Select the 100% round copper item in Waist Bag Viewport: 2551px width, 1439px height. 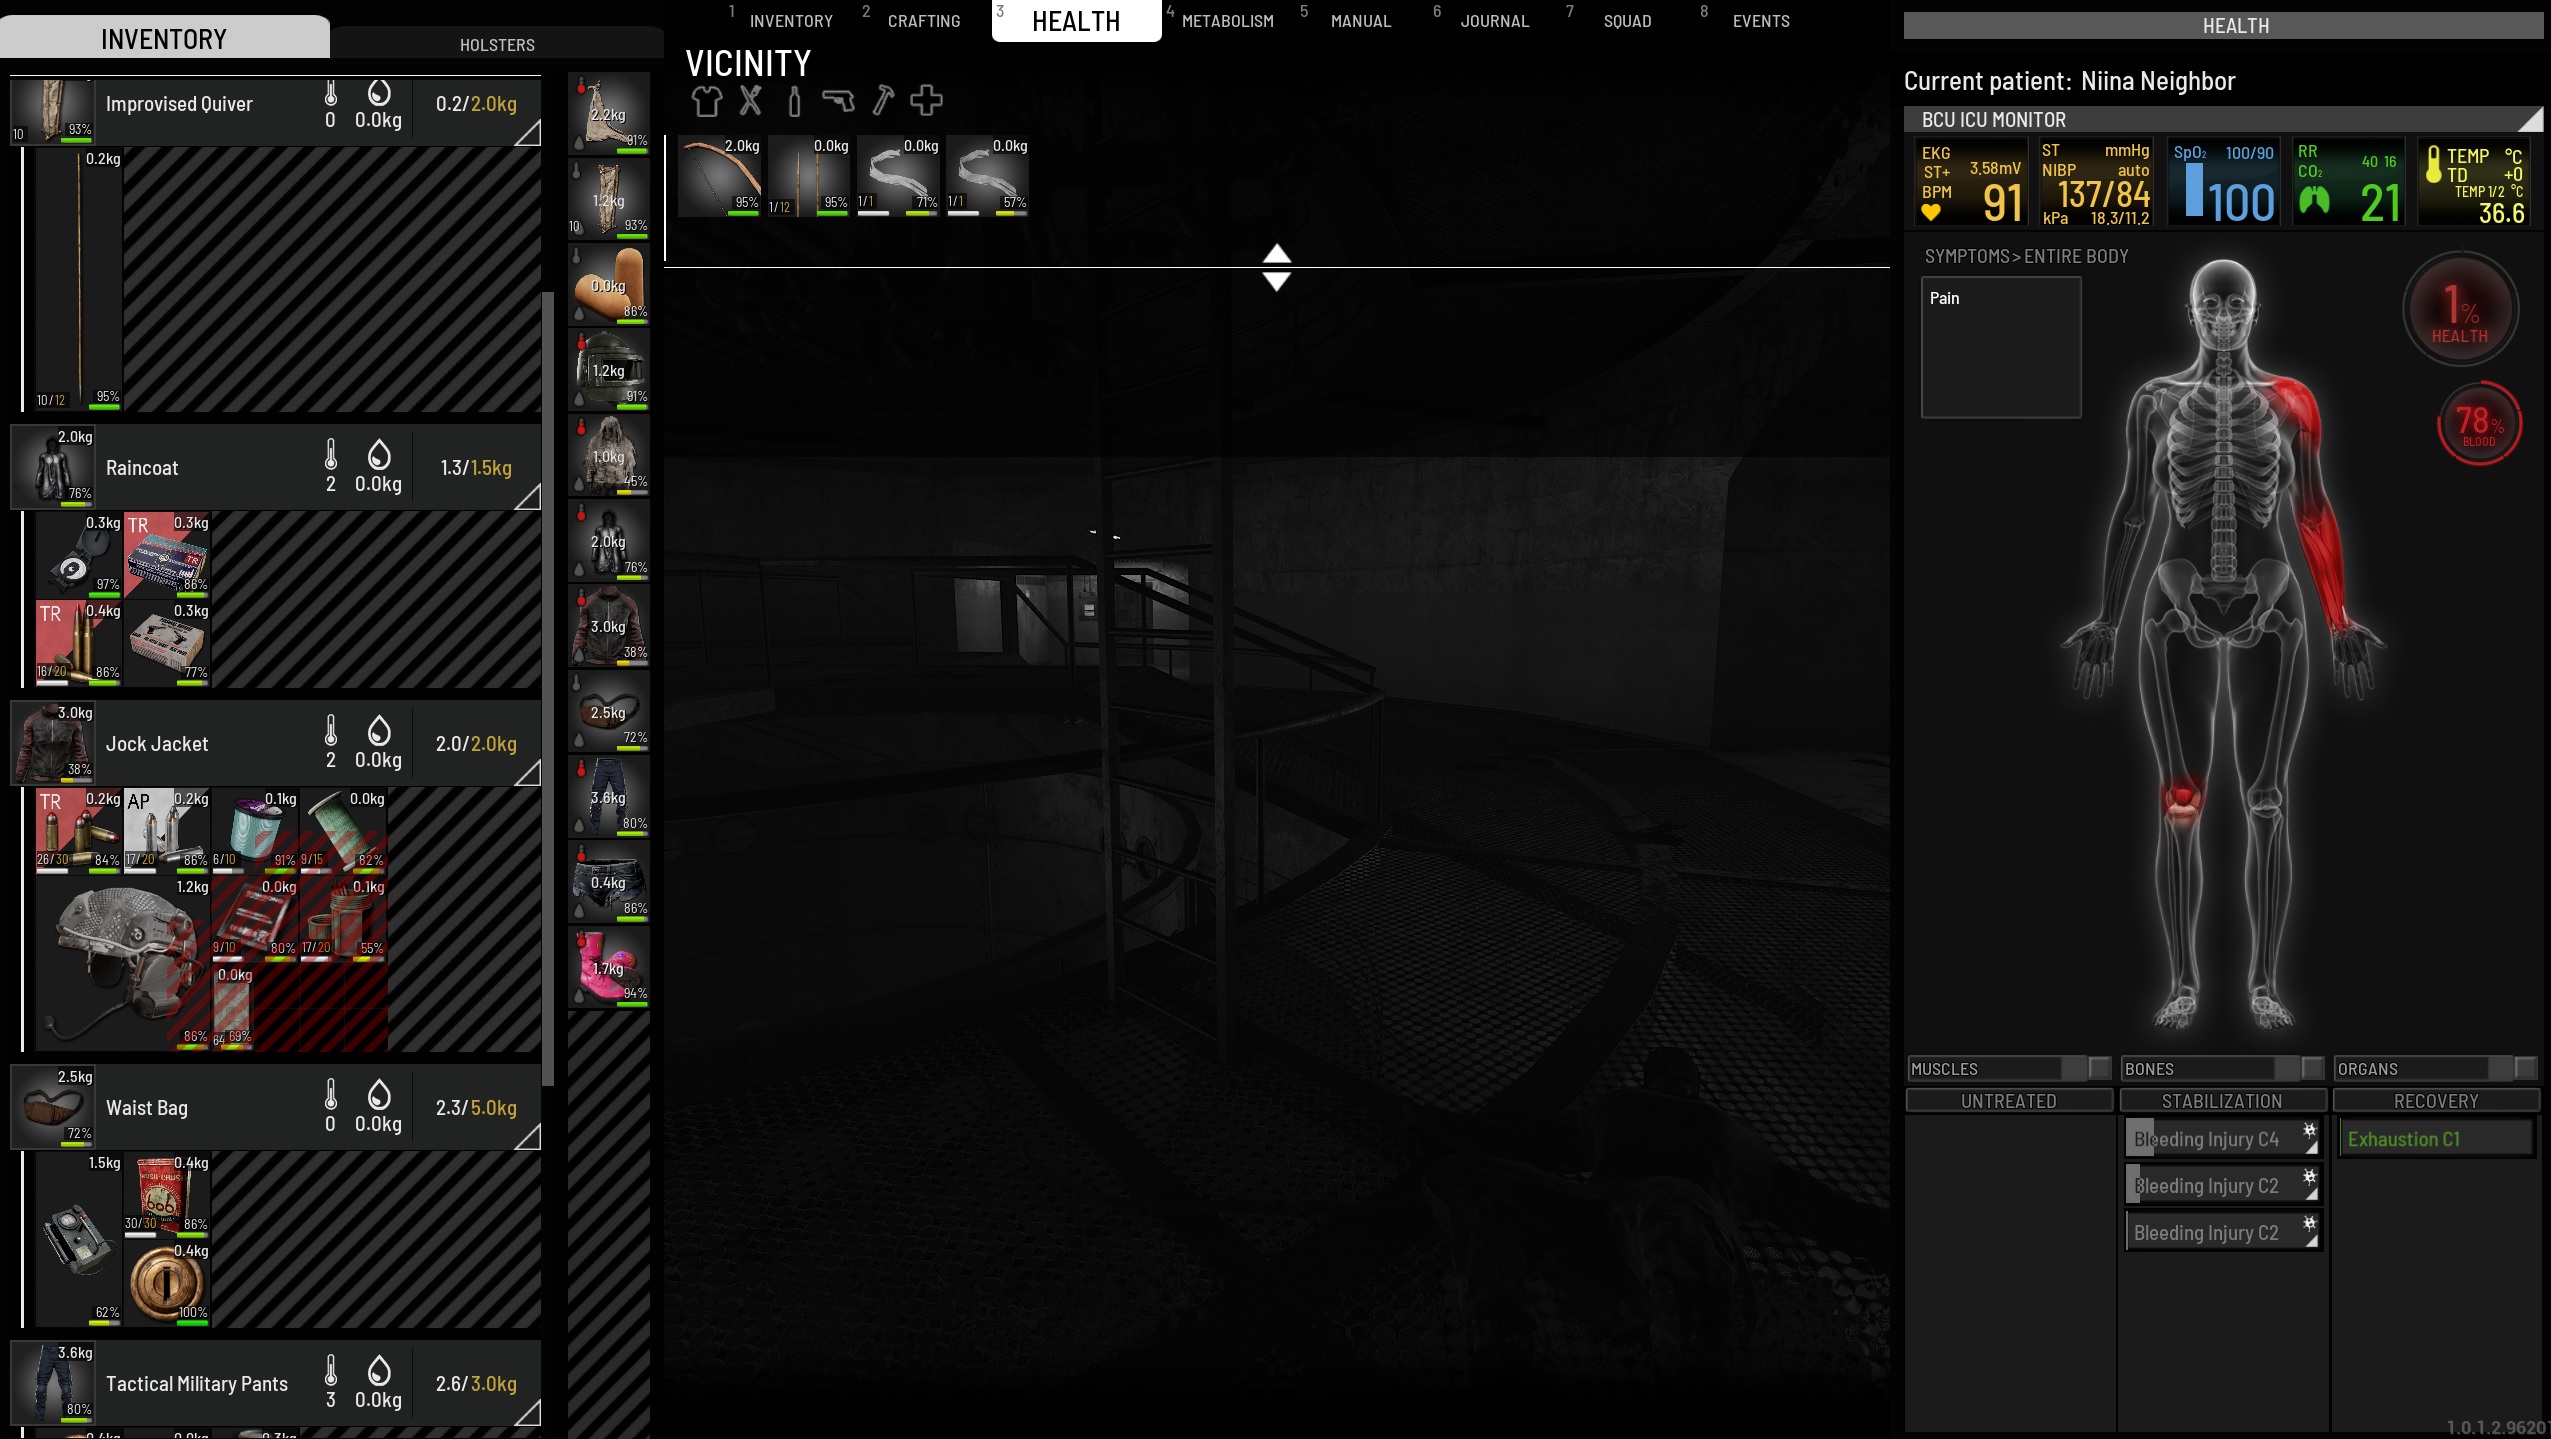pyautogui.click(x=166, y=1283)
